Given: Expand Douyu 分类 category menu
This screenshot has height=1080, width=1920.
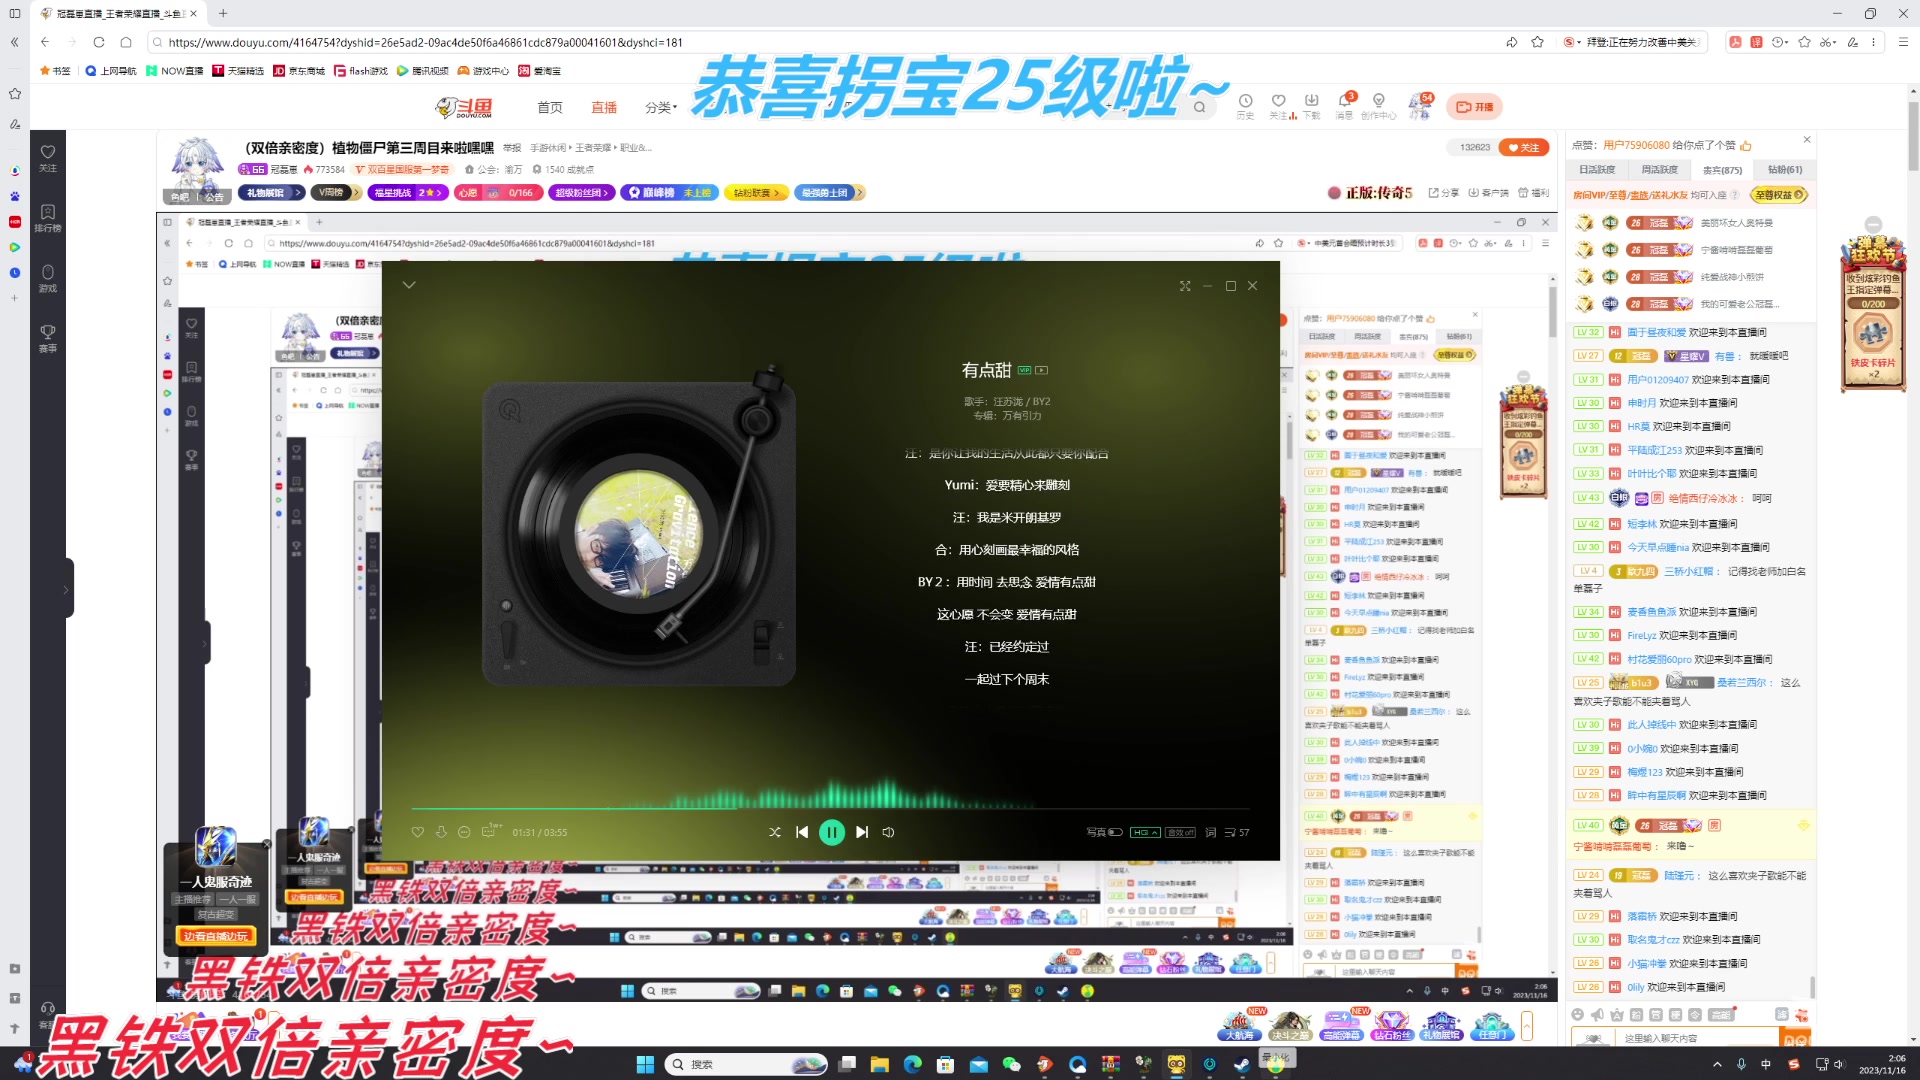Looking at the screenshot, I should tap(661, 107).
